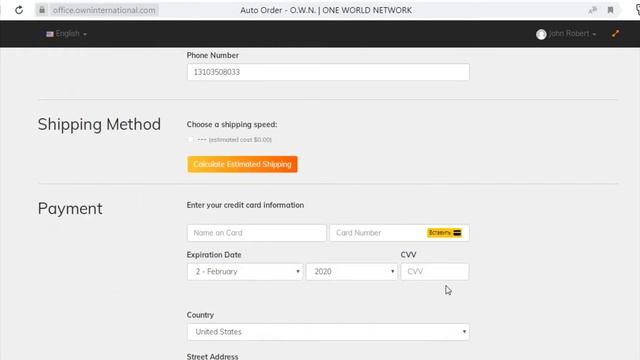This screenshot has height=360, width=640.
Task: Click Calculate Estimated Shipping button
Action: point(242,164)
